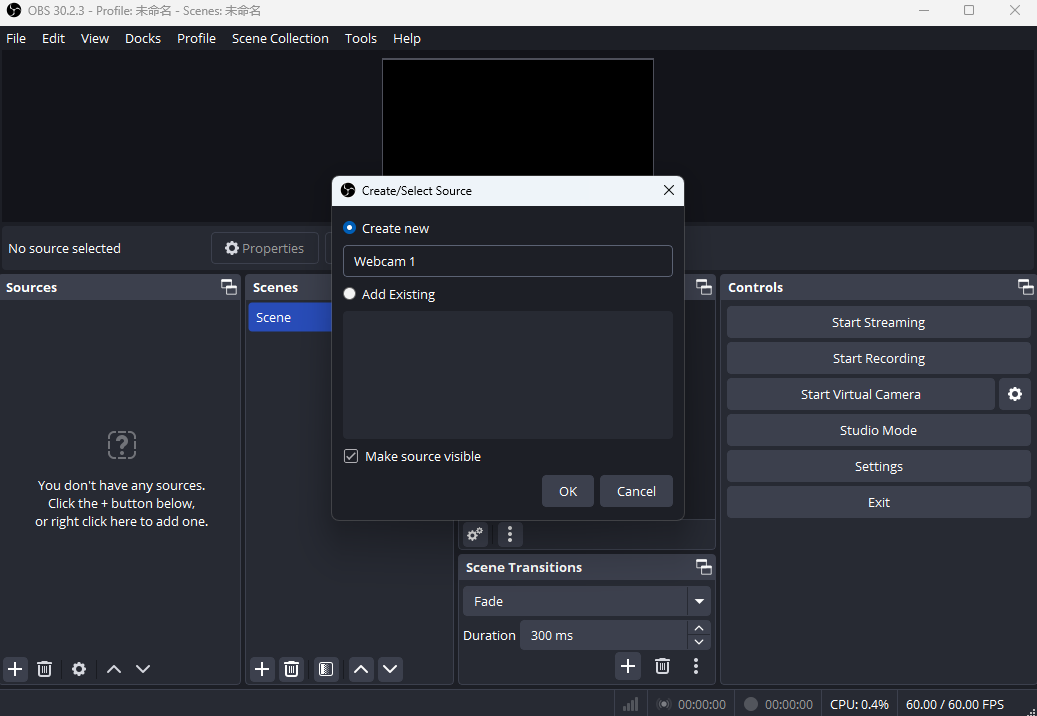Confirm source creation with OK

tap(568, 491)
